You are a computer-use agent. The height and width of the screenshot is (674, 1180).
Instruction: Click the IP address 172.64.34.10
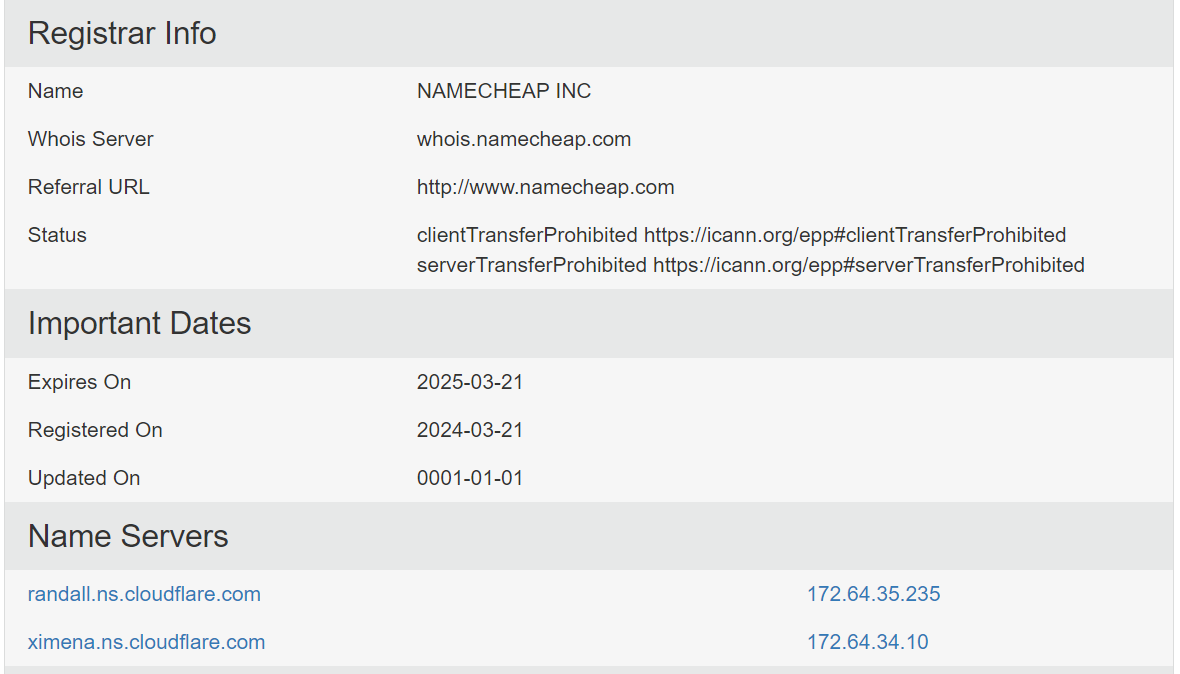point(867,642)
